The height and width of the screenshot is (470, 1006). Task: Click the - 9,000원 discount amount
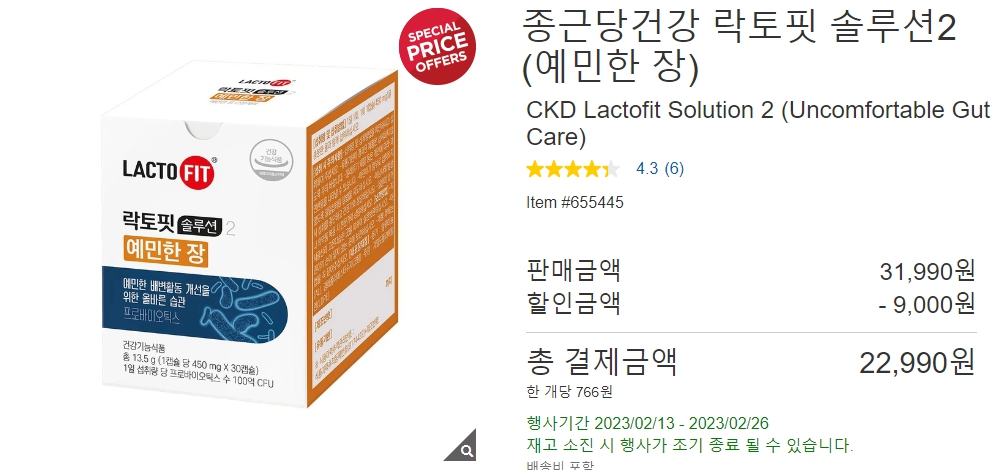coord(926,304)
